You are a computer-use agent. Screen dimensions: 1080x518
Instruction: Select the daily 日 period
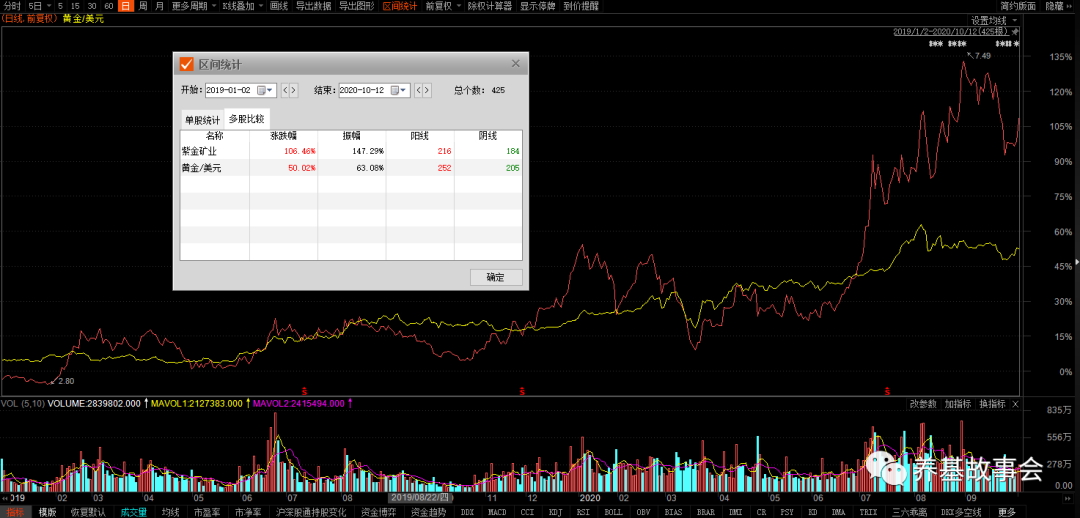(x=125, y=6)
